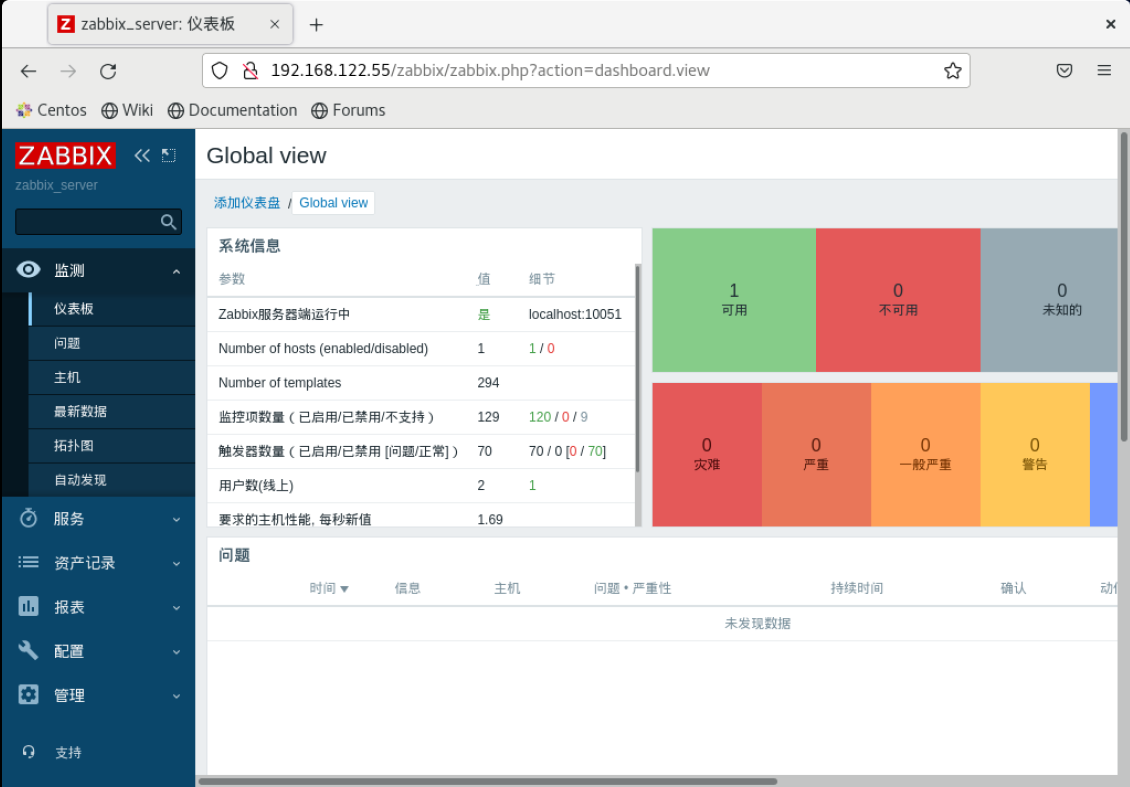Click the 确认 column header
This screenshot has height=787, width=1130.
pos(1013,588)
